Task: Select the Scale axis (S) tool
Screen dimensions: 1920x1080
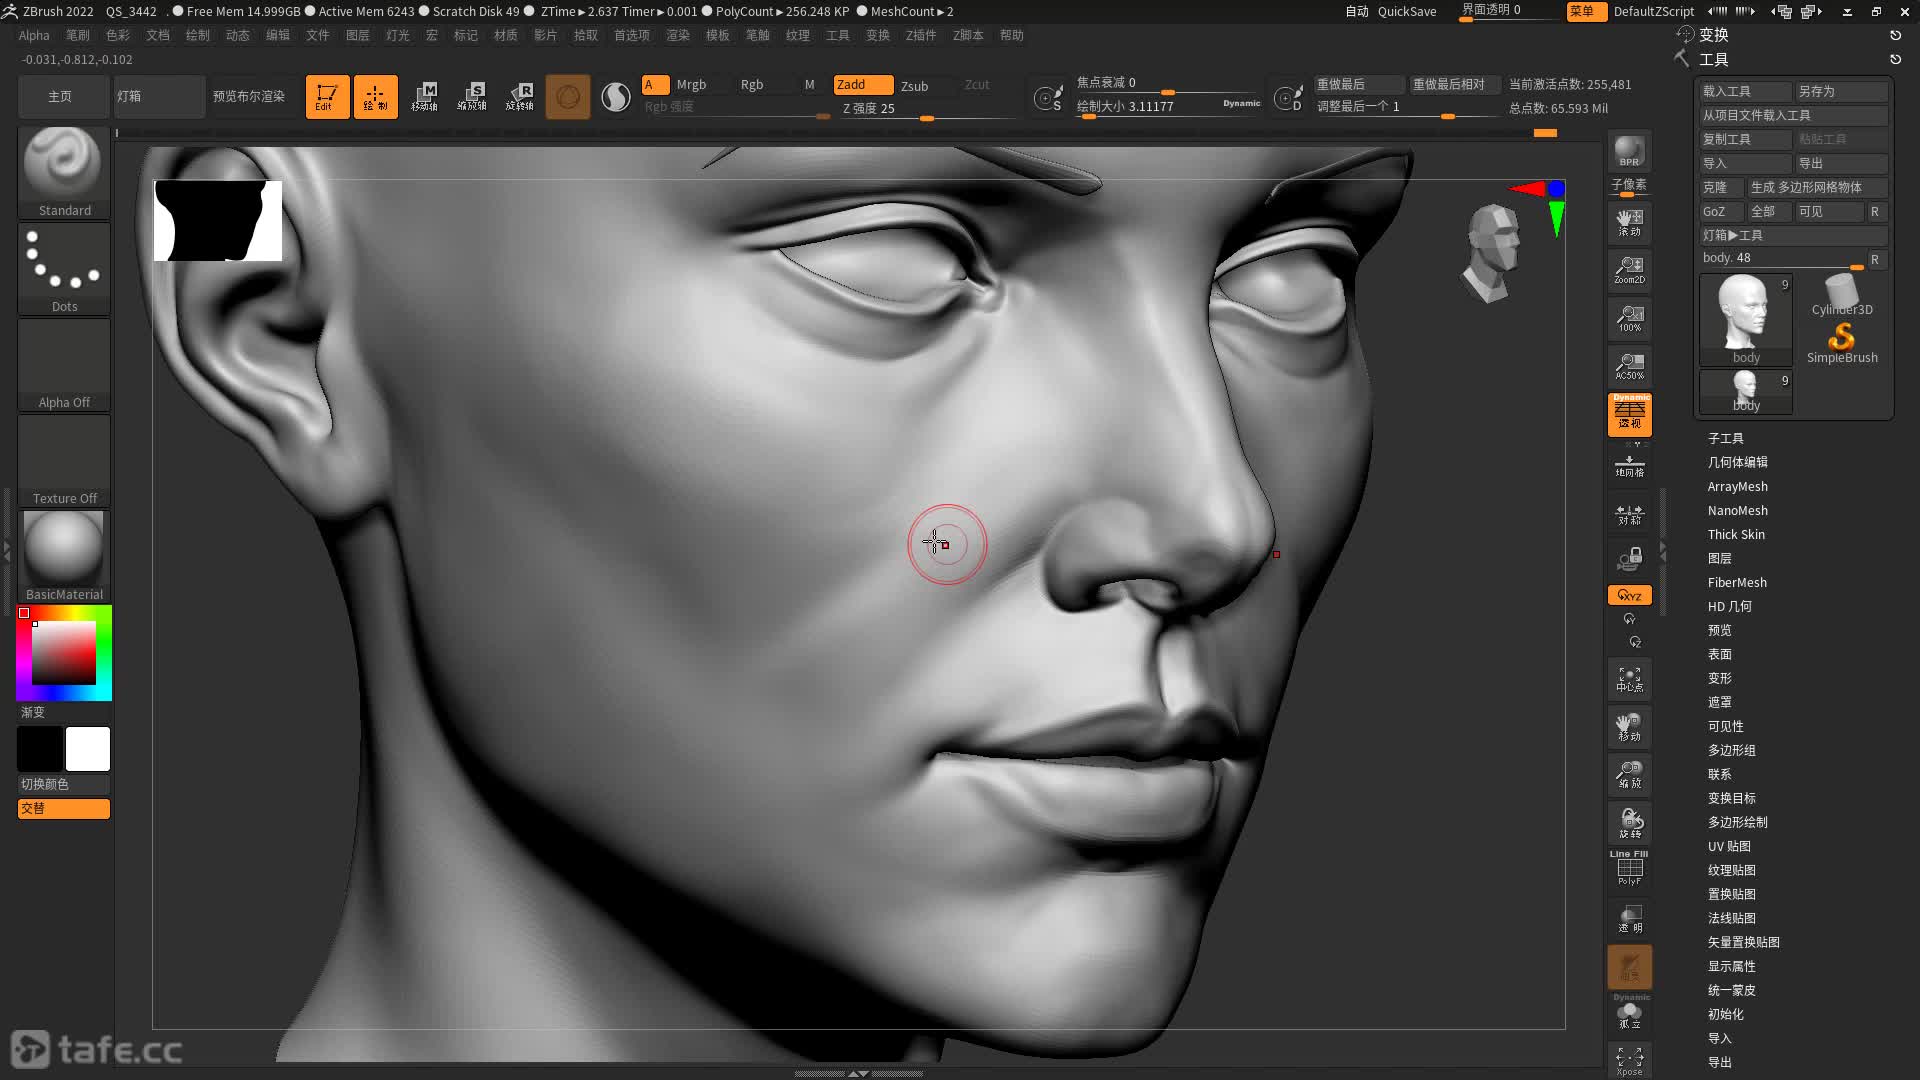Action: (472, 97)
